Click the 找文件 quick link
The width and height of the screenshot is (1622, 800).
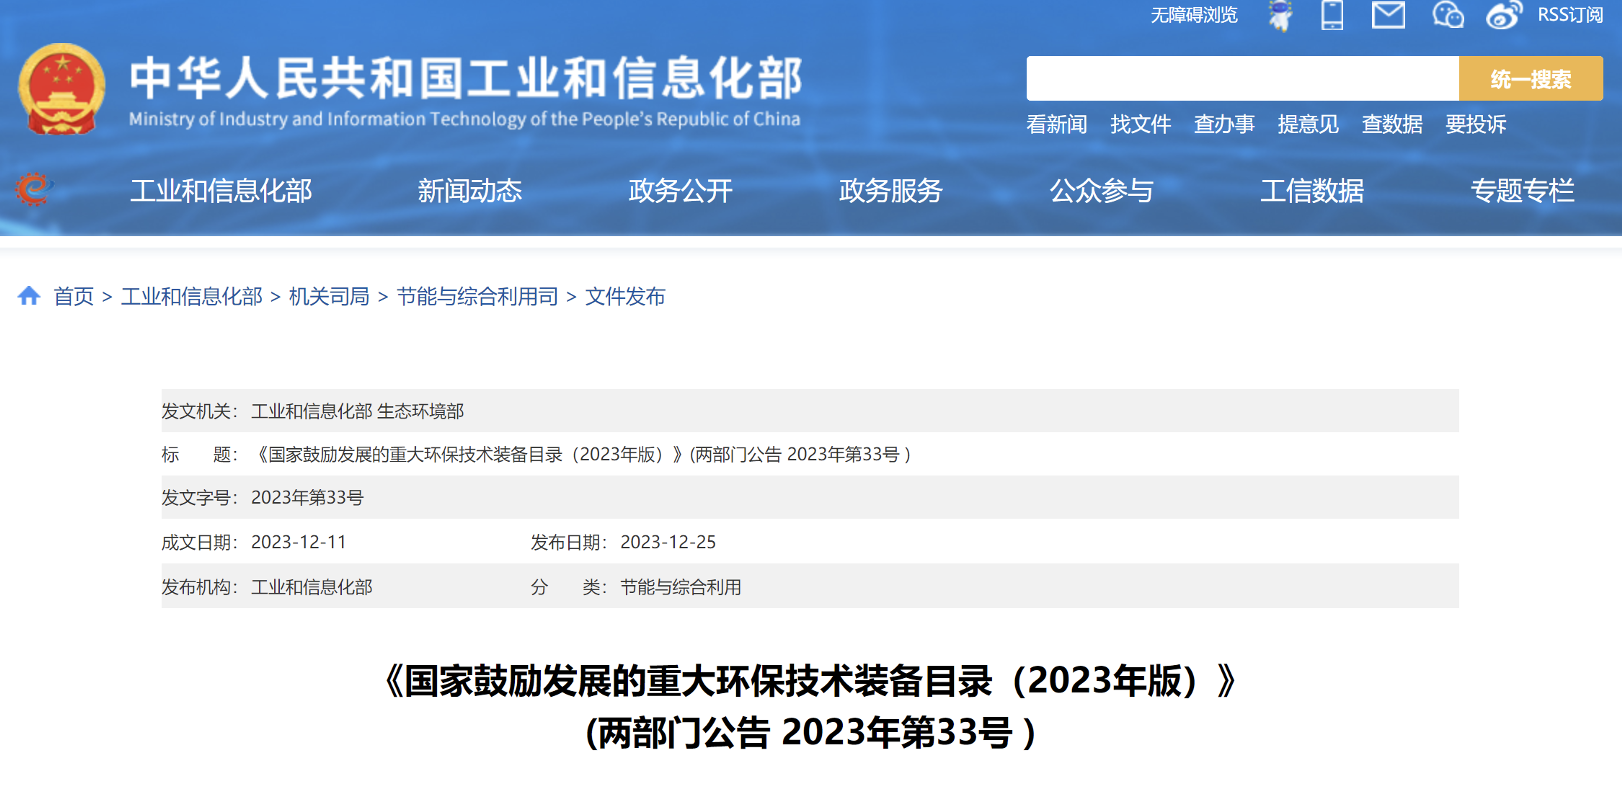point(1140,124)
